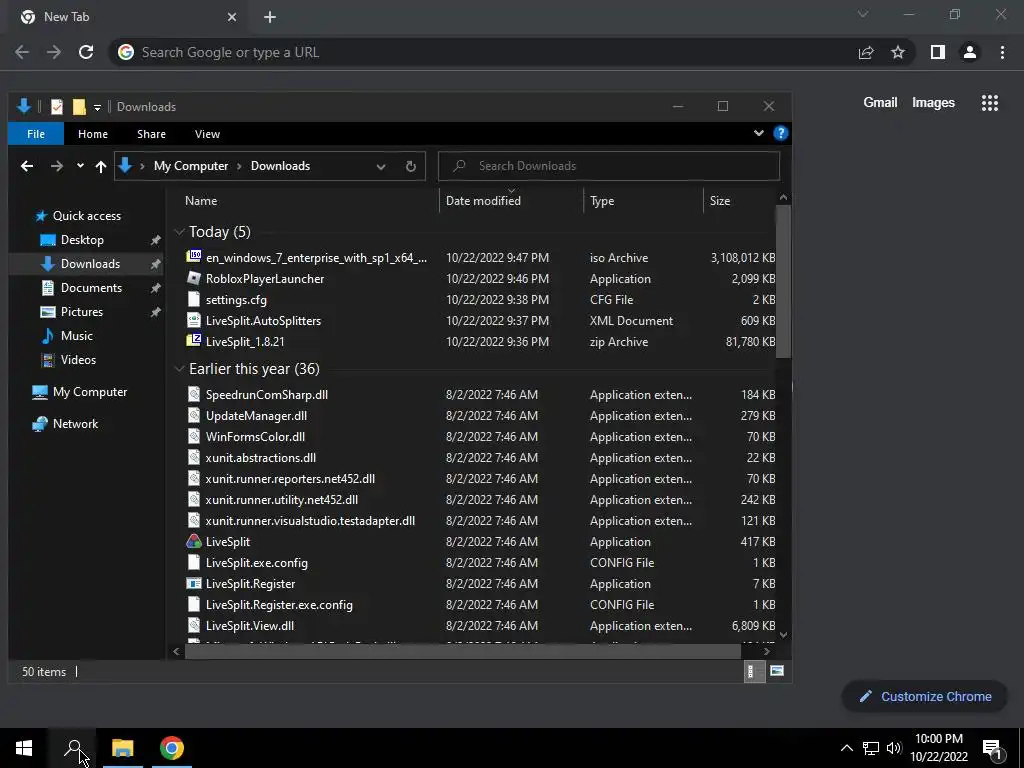This screenshot has height=768, width=1024.
Task: Click the Explorer help icon
Action: pyautogui.click(x=780, y=133)
